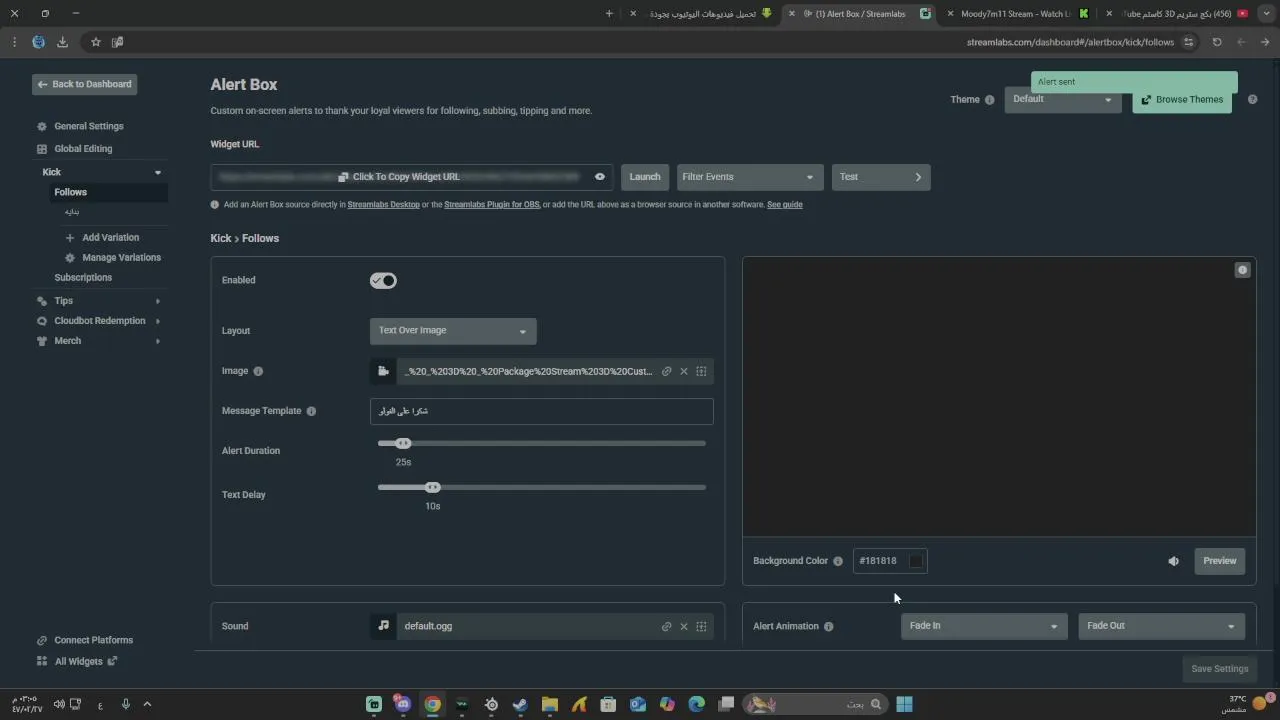
Task: Click the browser downloads icon
Action: point(62,42)
